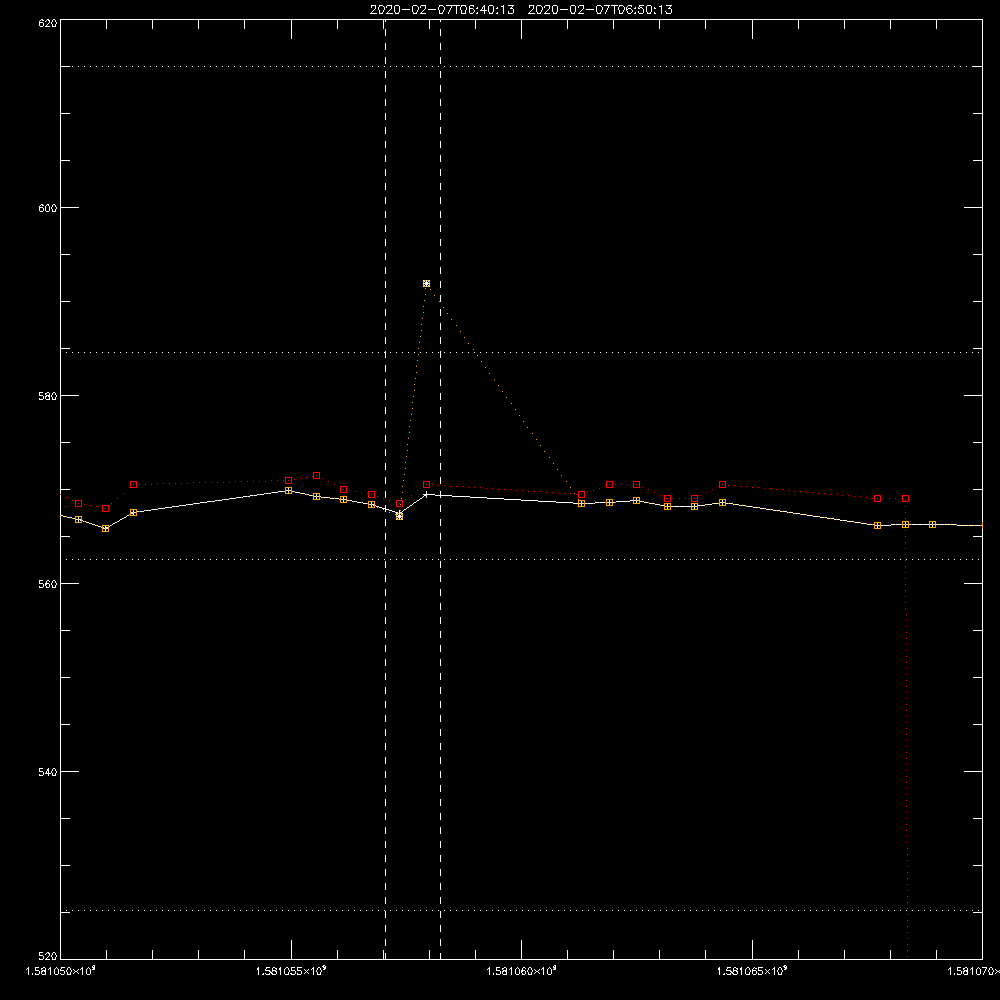
Task: Click the end timestamp 2020-02-07T06:50:13 in title
Action: coord(600,10)
